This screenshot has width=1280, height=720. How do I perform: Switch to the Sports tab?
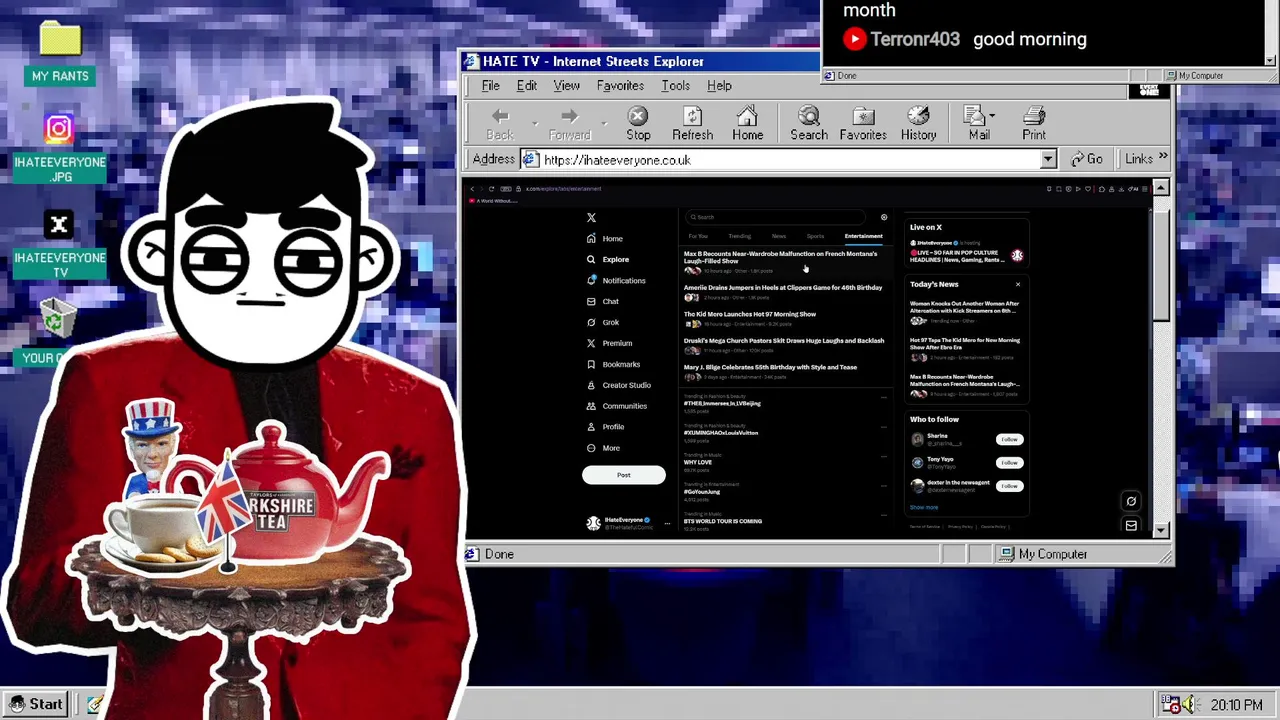point(815,236)
